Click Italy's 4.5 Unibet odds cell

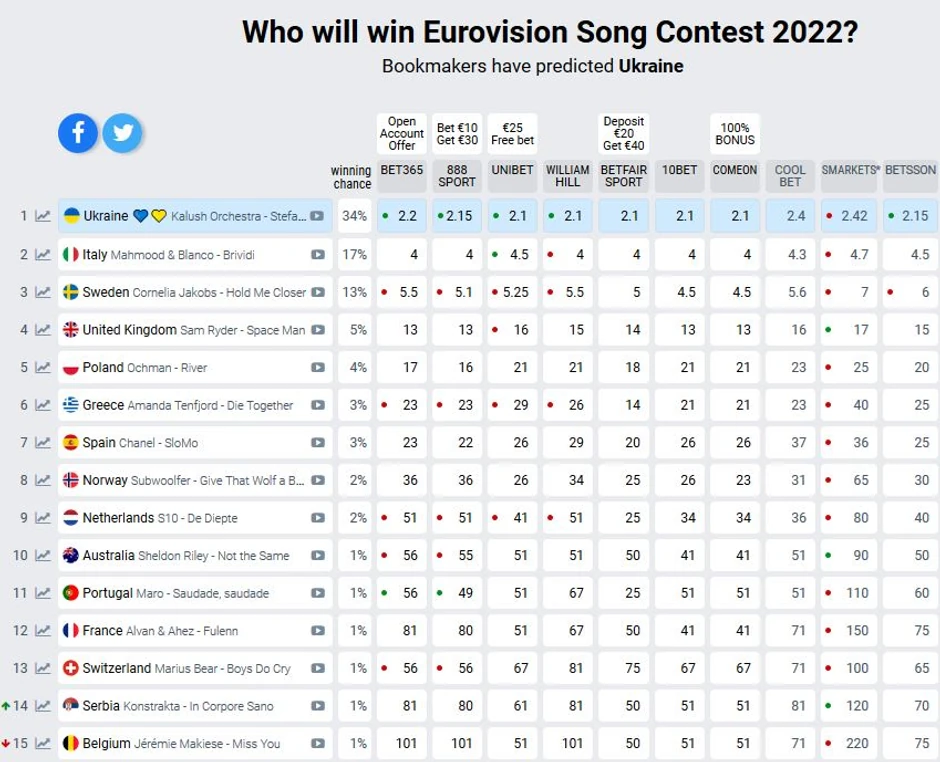tap(512, 255)
